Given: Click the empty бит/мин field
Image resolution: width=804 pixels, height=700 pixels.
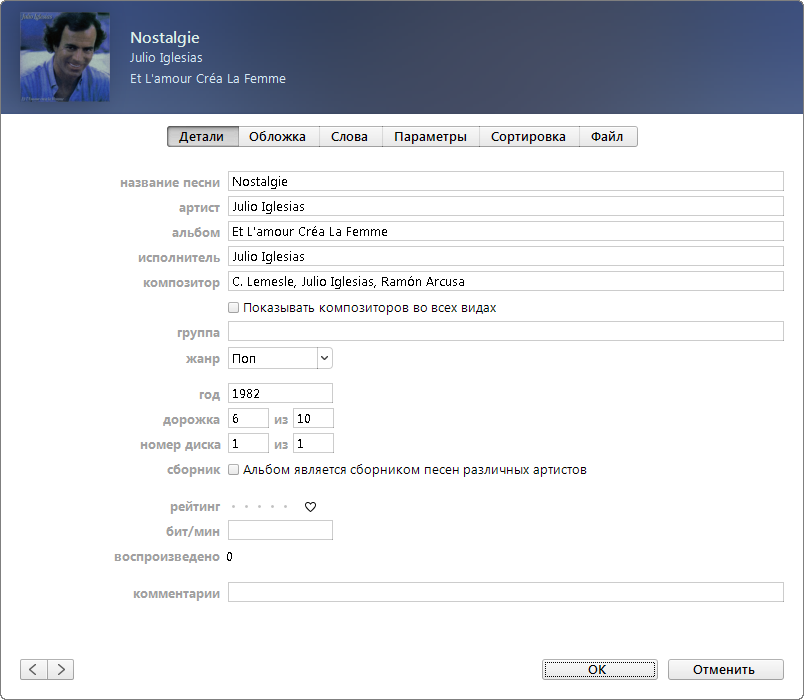Looking at the screenshot, I should [x=280, y=531].
